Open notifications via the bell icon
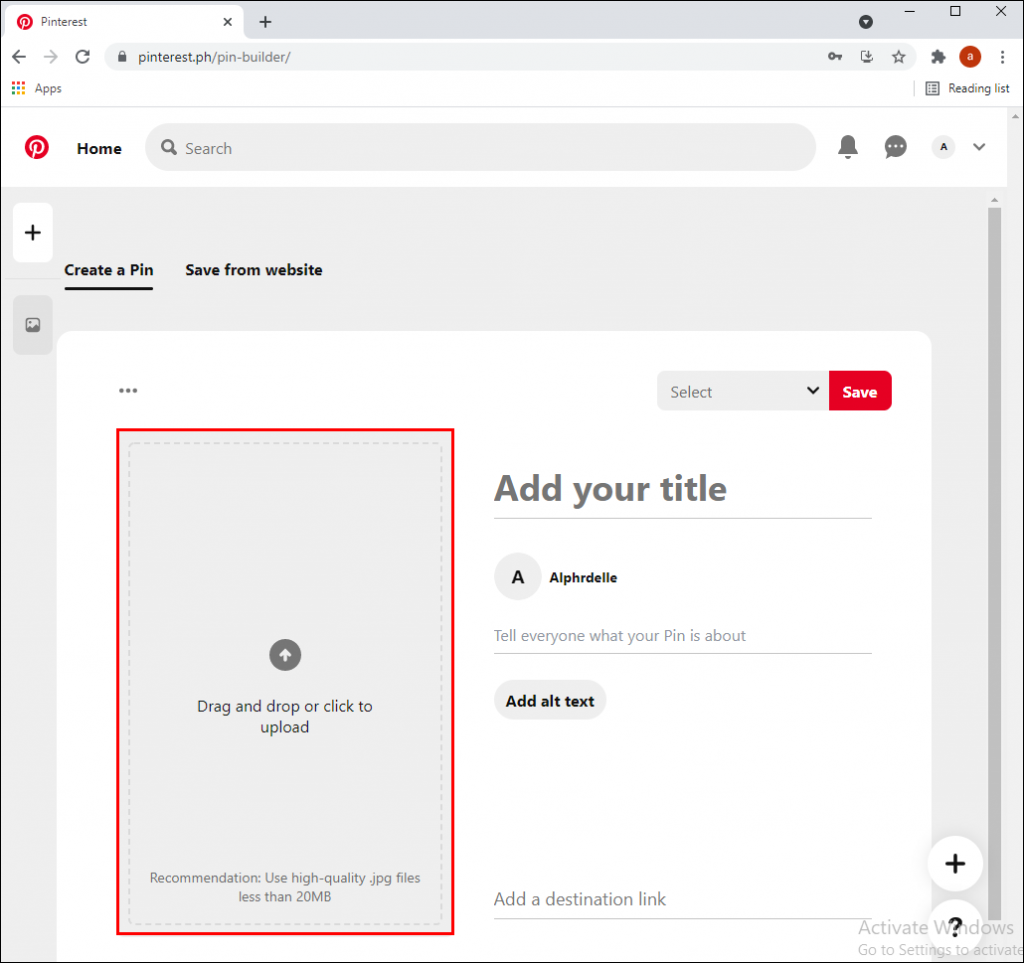This screenshot has width=1024, height=963. click(x=847, y=146)
